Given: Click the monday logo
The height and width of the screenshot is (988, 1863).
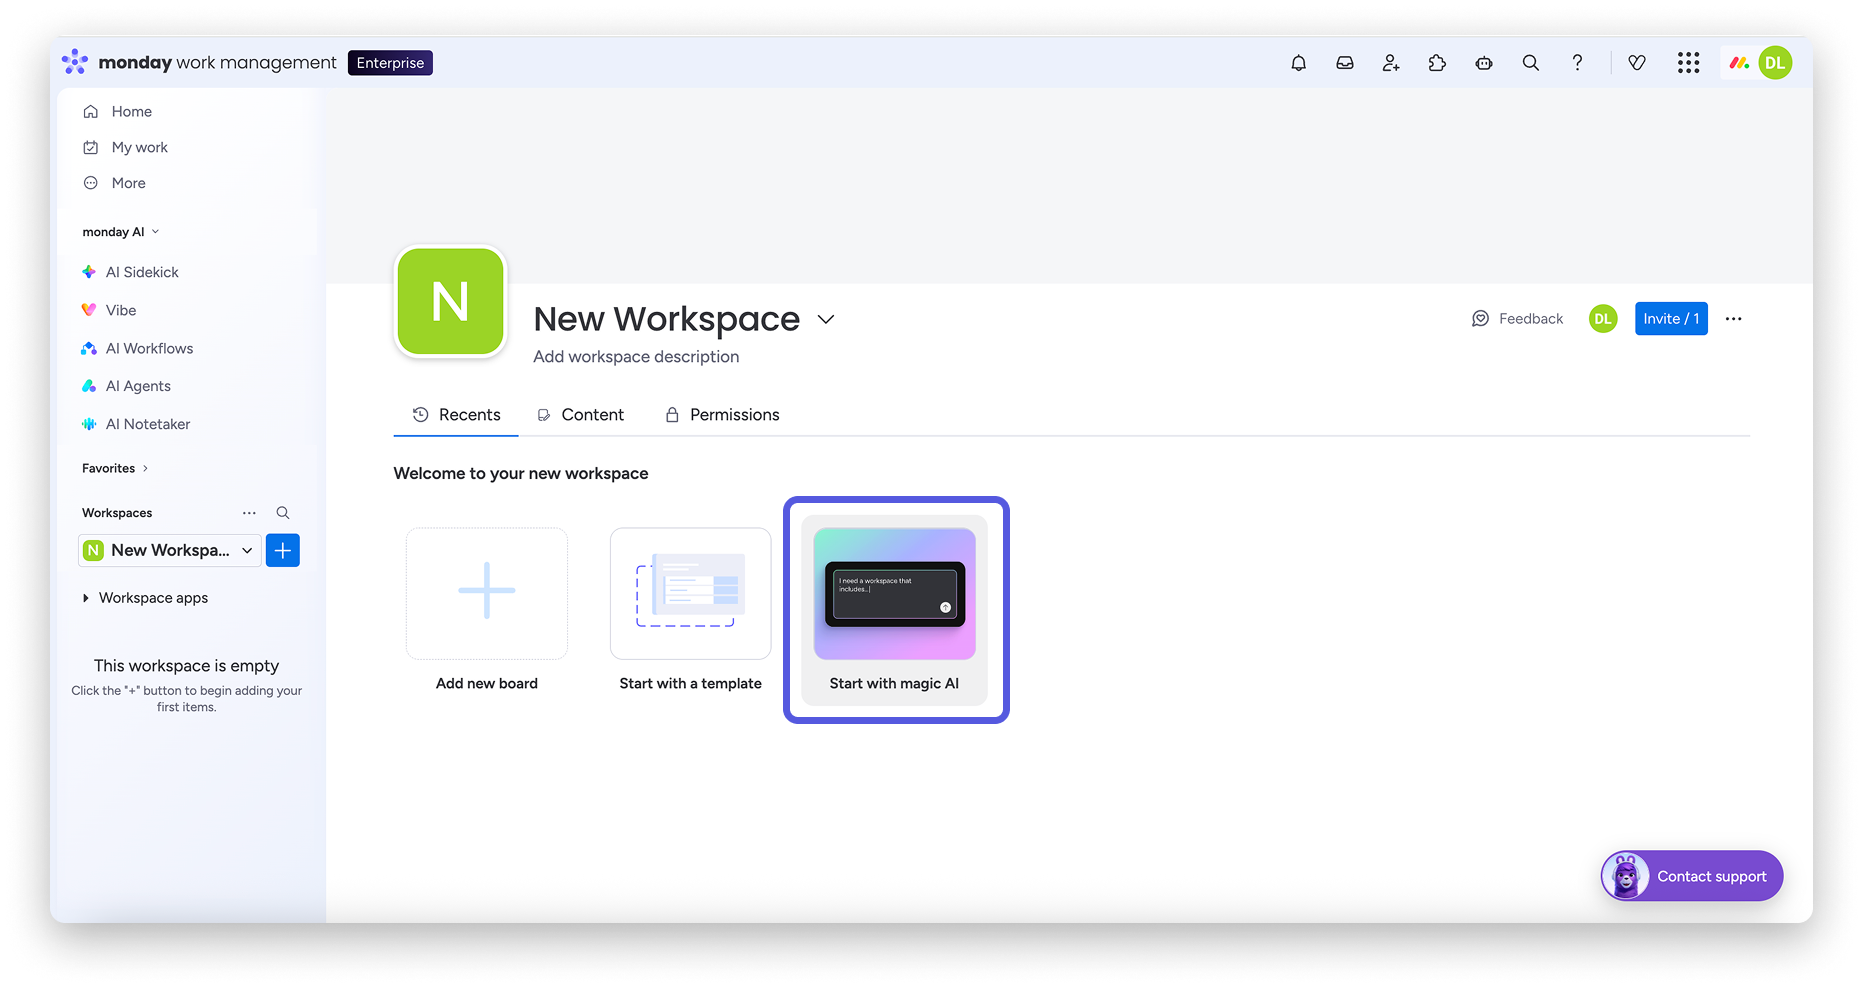Looking at the screenshot, I should (75, 62).
